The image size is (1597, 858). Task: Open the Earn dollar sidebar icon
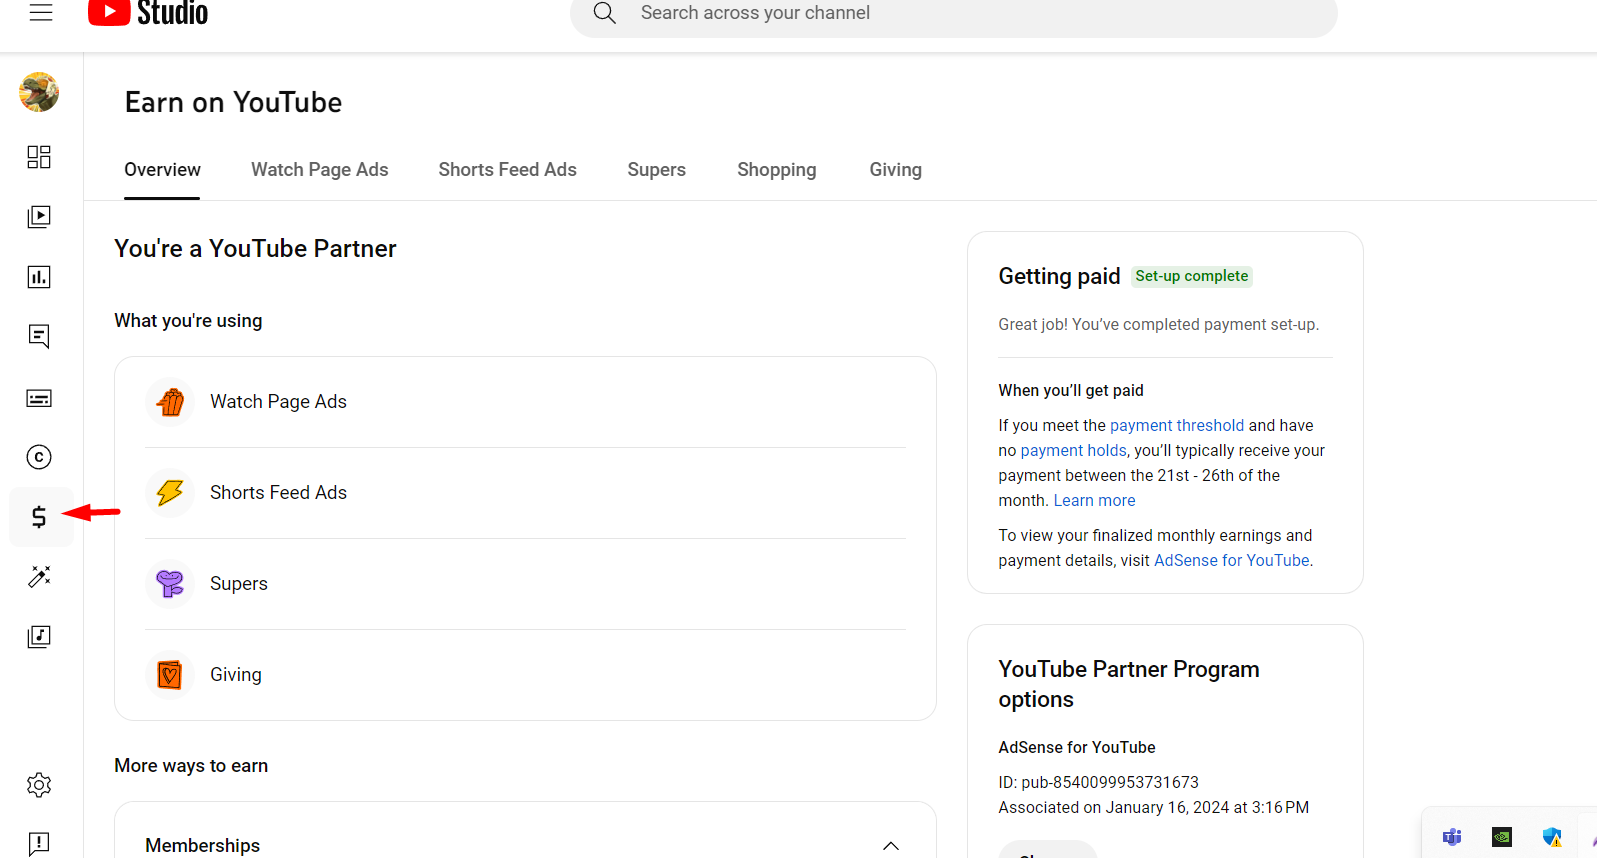(x=39, y=517)
